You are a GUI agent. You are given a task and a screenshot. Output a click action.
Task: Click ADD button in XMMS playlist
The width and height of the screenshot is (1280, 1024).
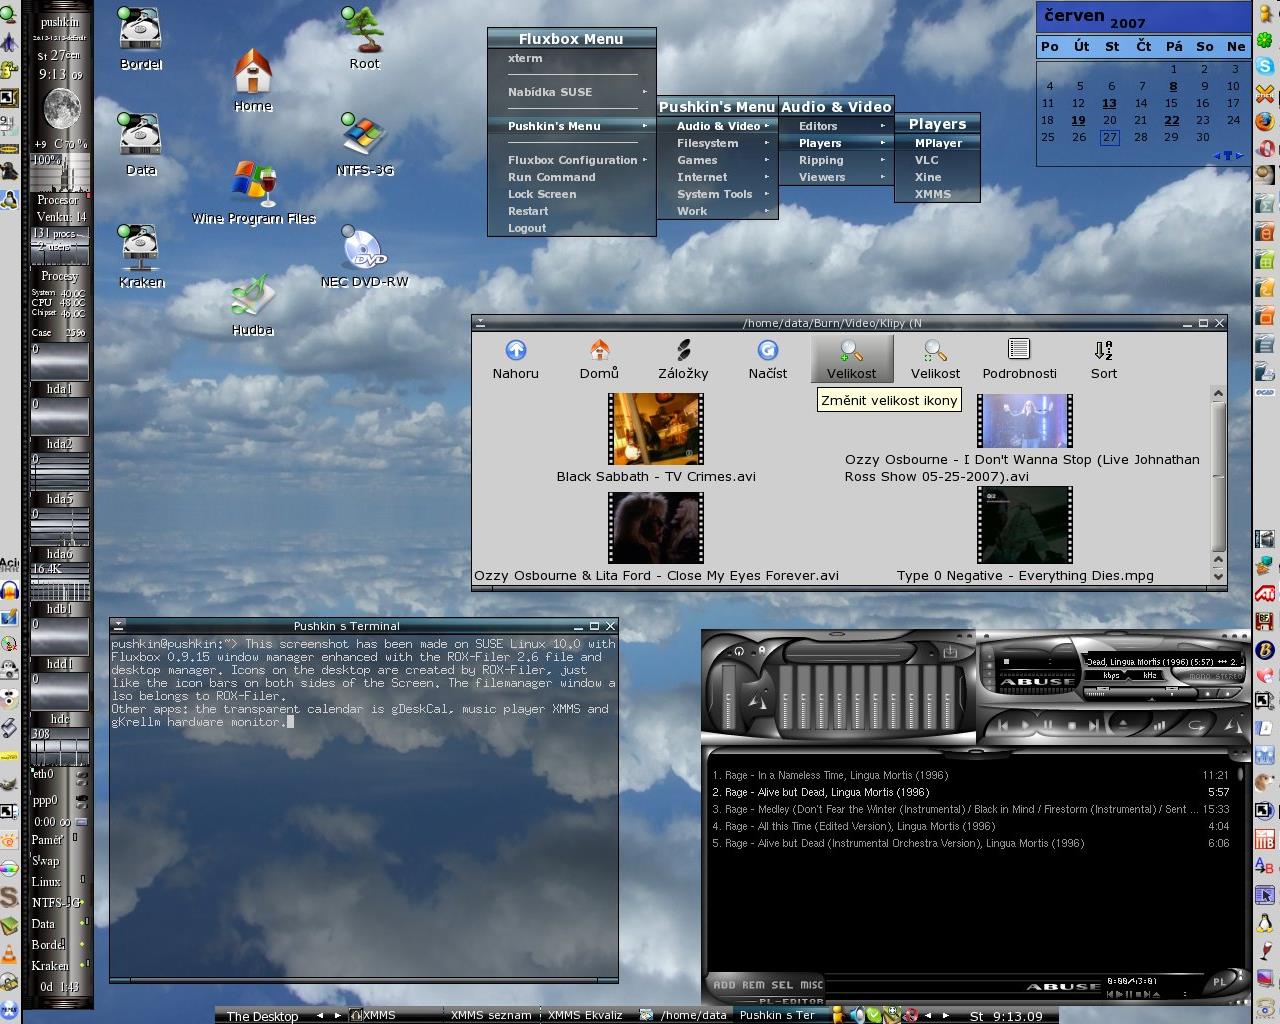pyautogui.click(x=724, y=985)
